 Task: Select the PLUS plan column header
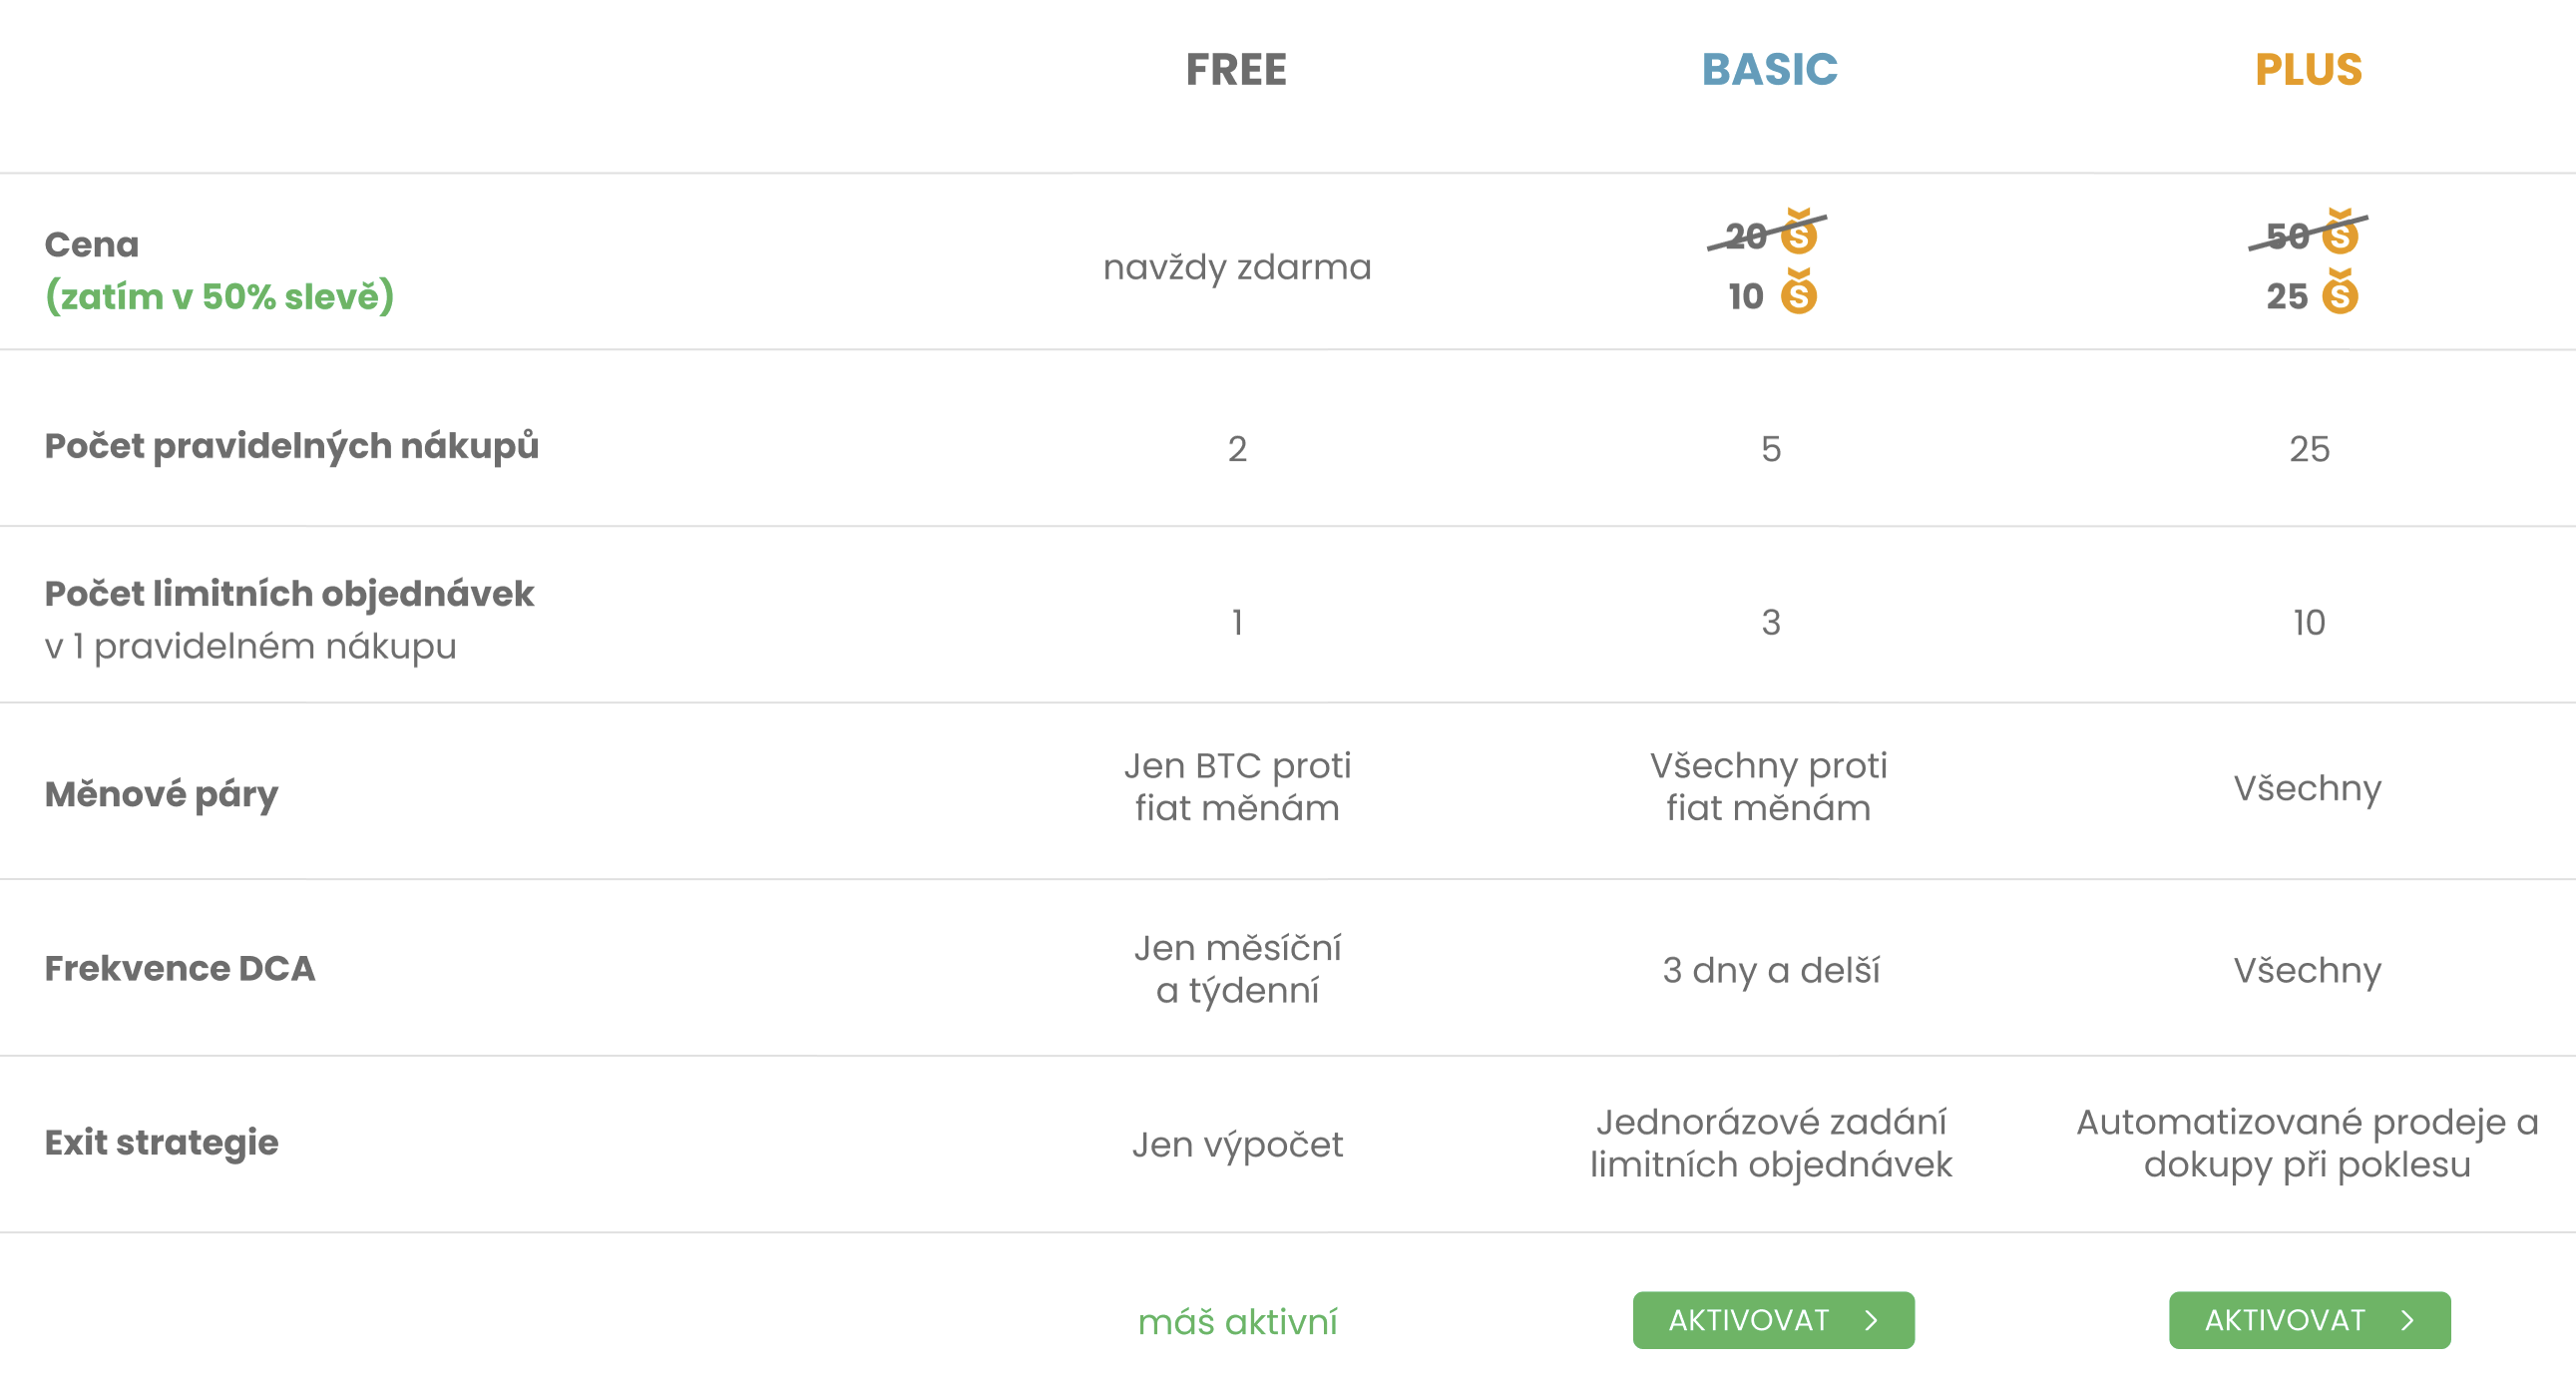(x=2308, y=70)
